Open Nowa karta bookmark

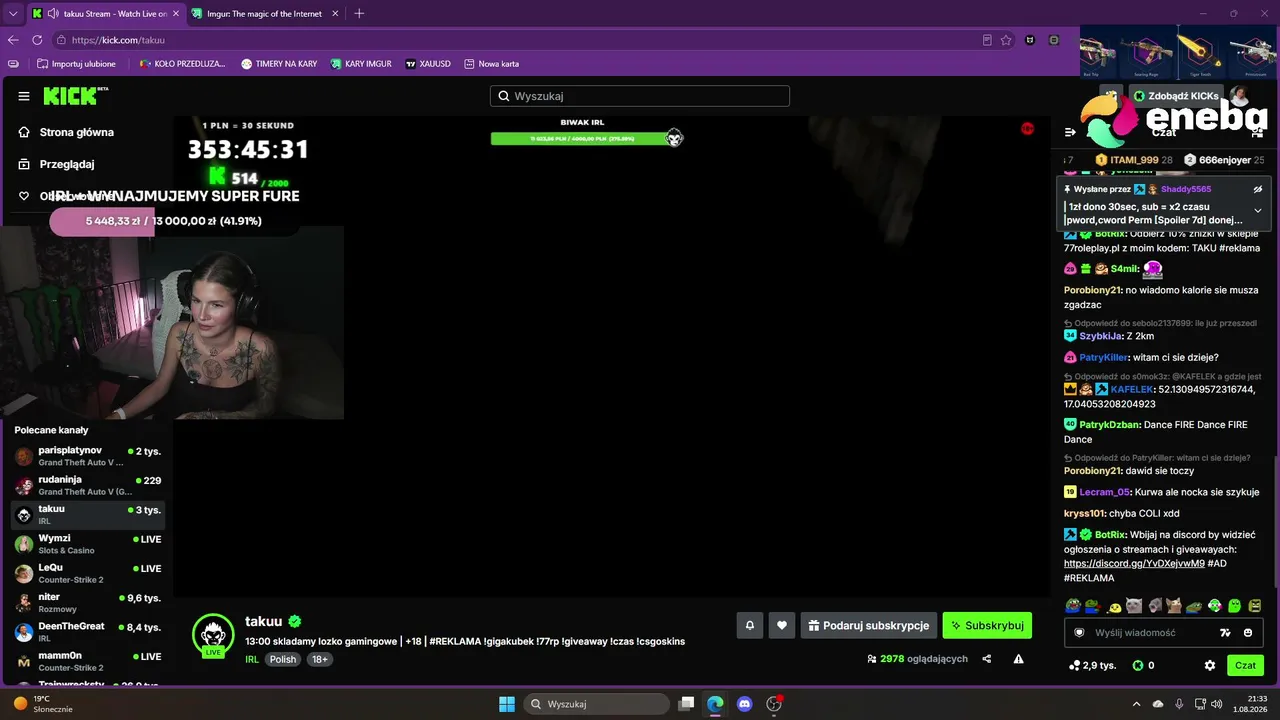(491, 64)
